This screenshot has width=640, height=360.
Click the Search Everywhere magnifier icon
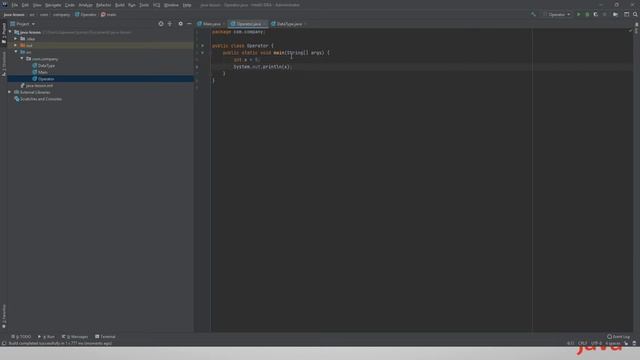pos(635,14)
